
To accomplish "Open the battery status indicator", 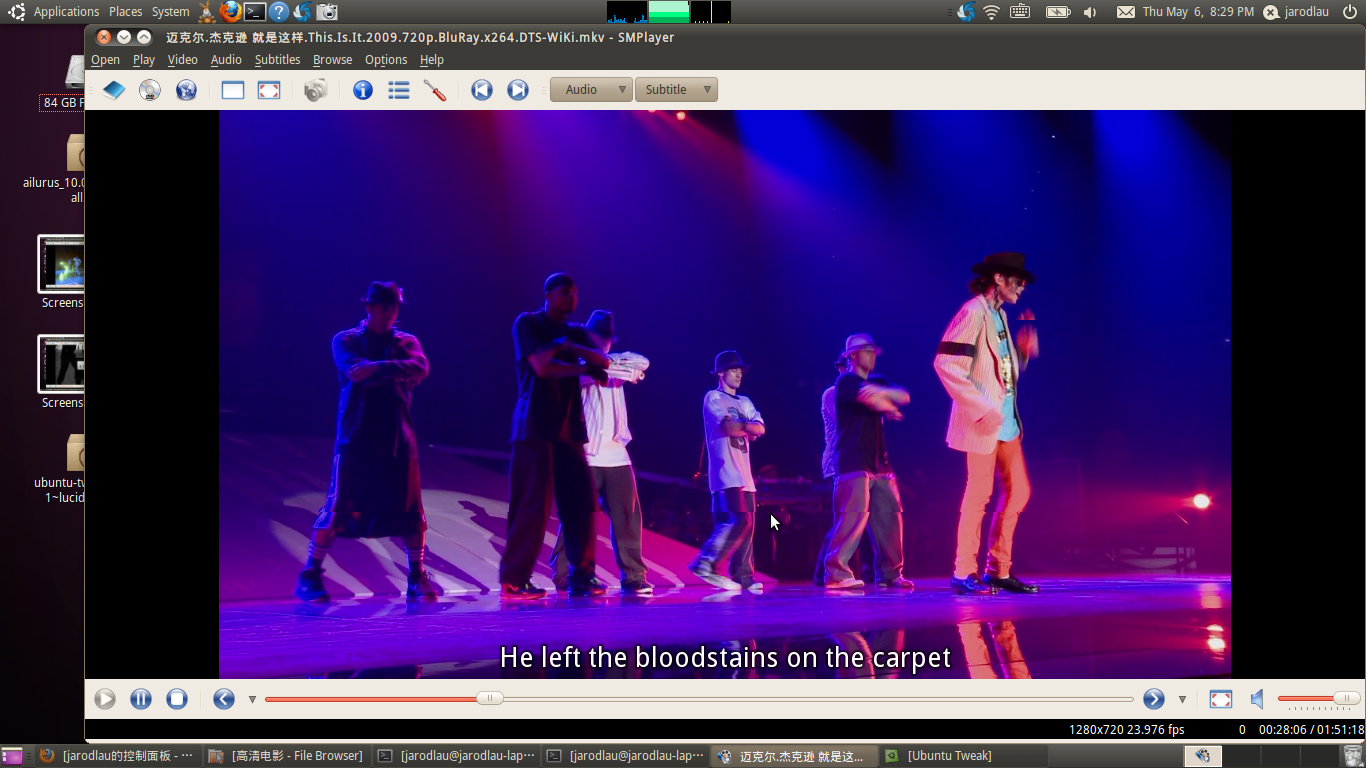I will (1058, 12).
